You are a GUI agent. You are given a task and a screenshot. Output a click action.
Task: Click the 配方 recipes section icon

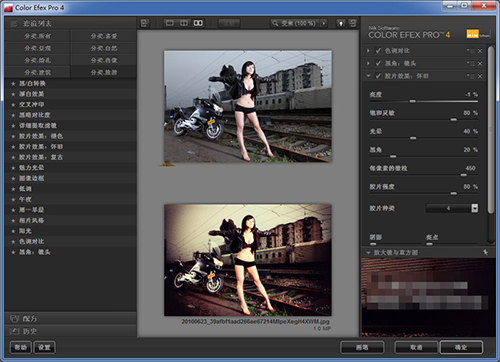15,319
